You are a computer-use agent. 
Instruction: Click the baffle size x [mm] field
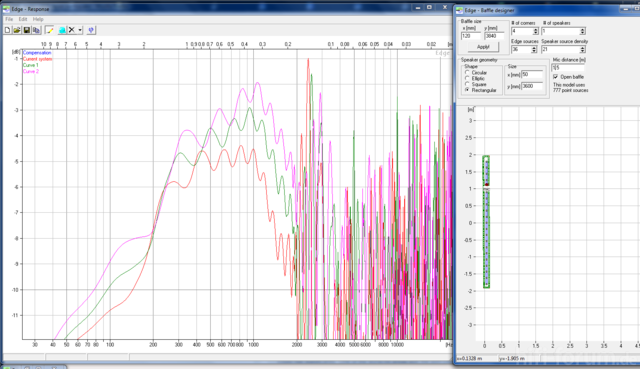click(x=471, y=36)
